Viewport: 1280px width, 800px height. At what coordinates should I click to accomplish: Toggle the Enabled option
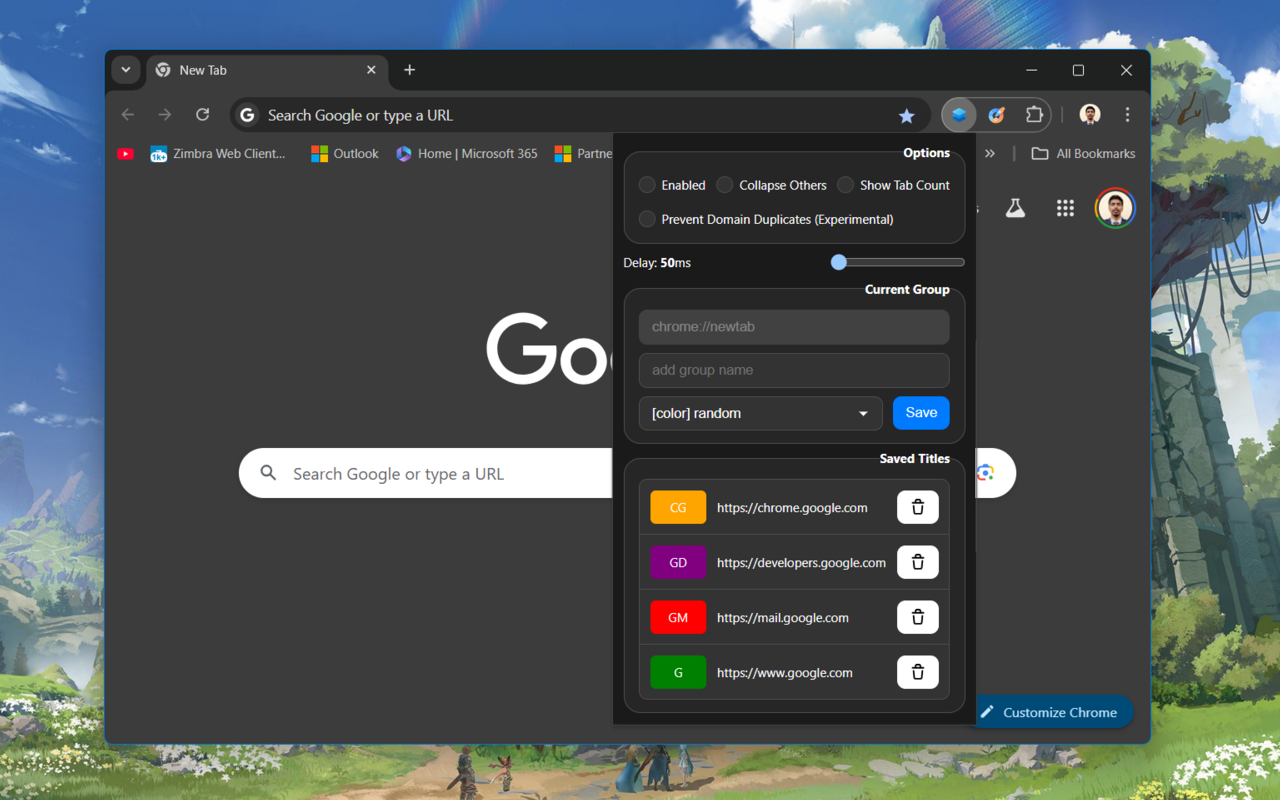[647, 185]
